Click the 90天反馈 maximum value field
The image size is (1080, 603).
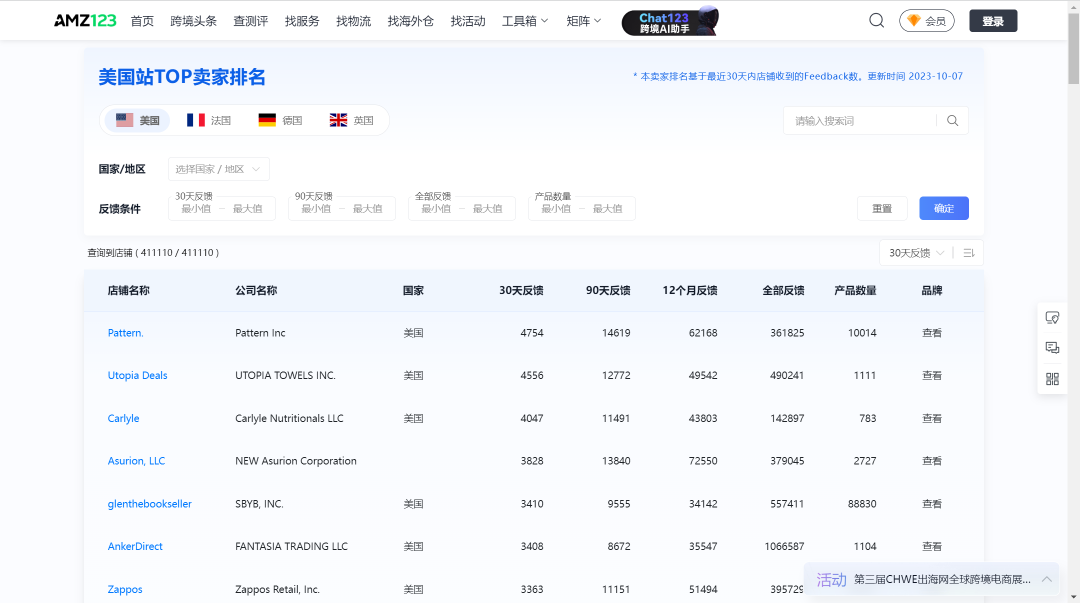pyautogui.click(x=367, y=209)
